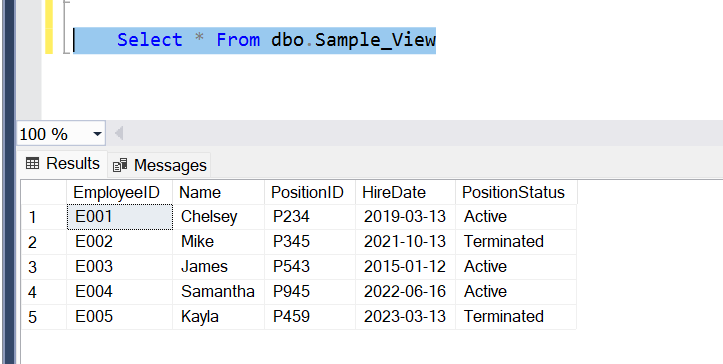Viewport: 723px width, 364px height.
Task: Click Kayla's Terminated status cell
Action: click(x=516, y=316)
